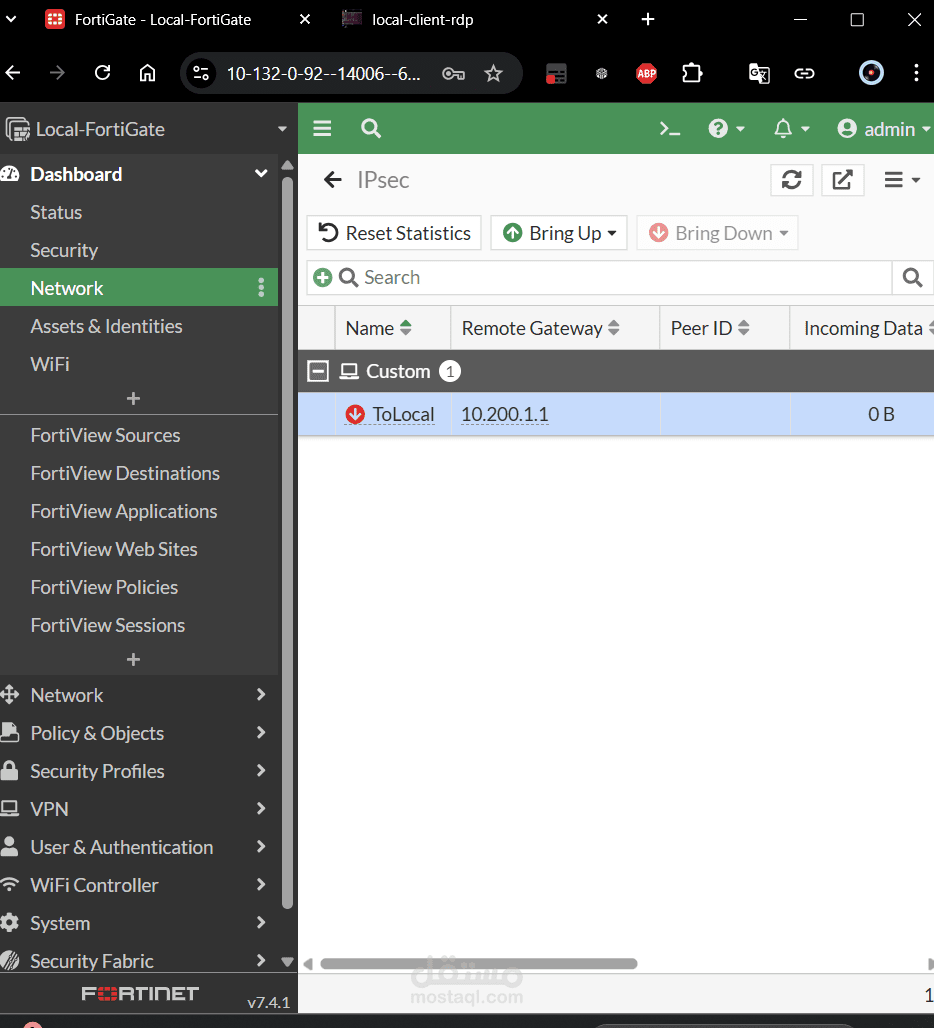
Task: Expand the Network menu with arrows icon
Action: (x=139, y=695)
